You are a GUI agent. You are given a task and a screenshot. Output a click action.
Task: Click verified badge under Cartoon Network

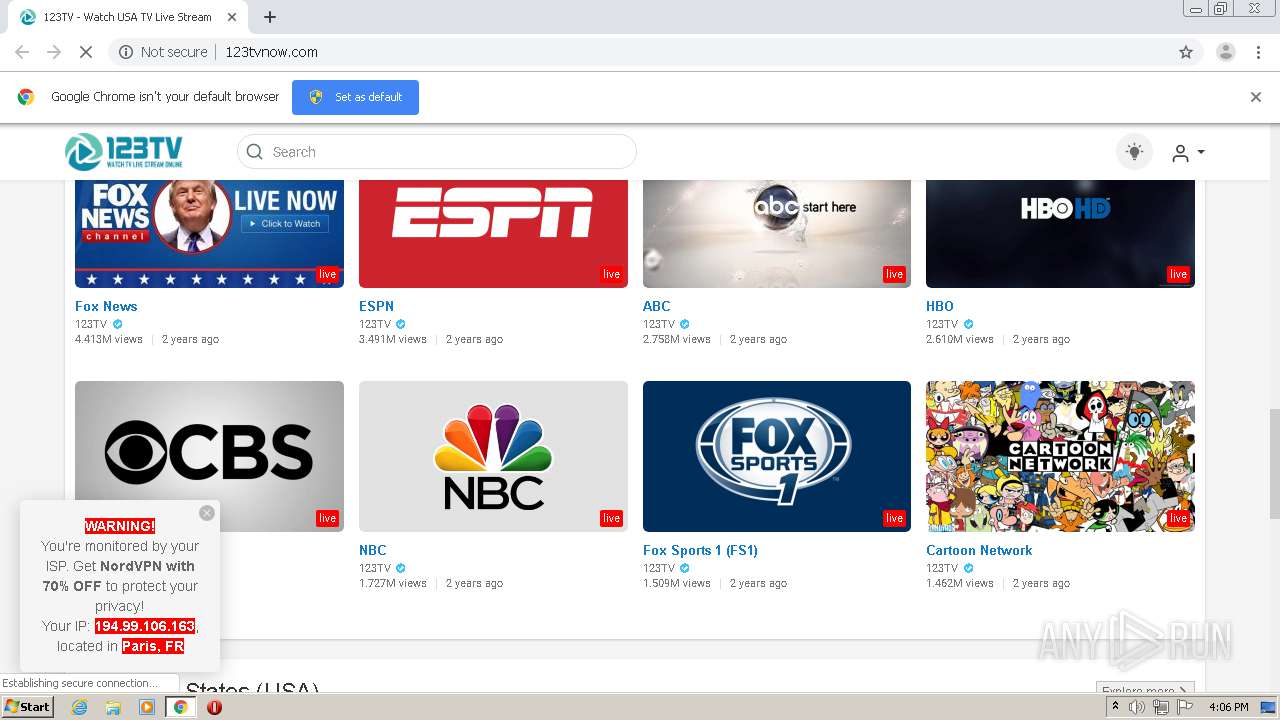tap(968, 568)
